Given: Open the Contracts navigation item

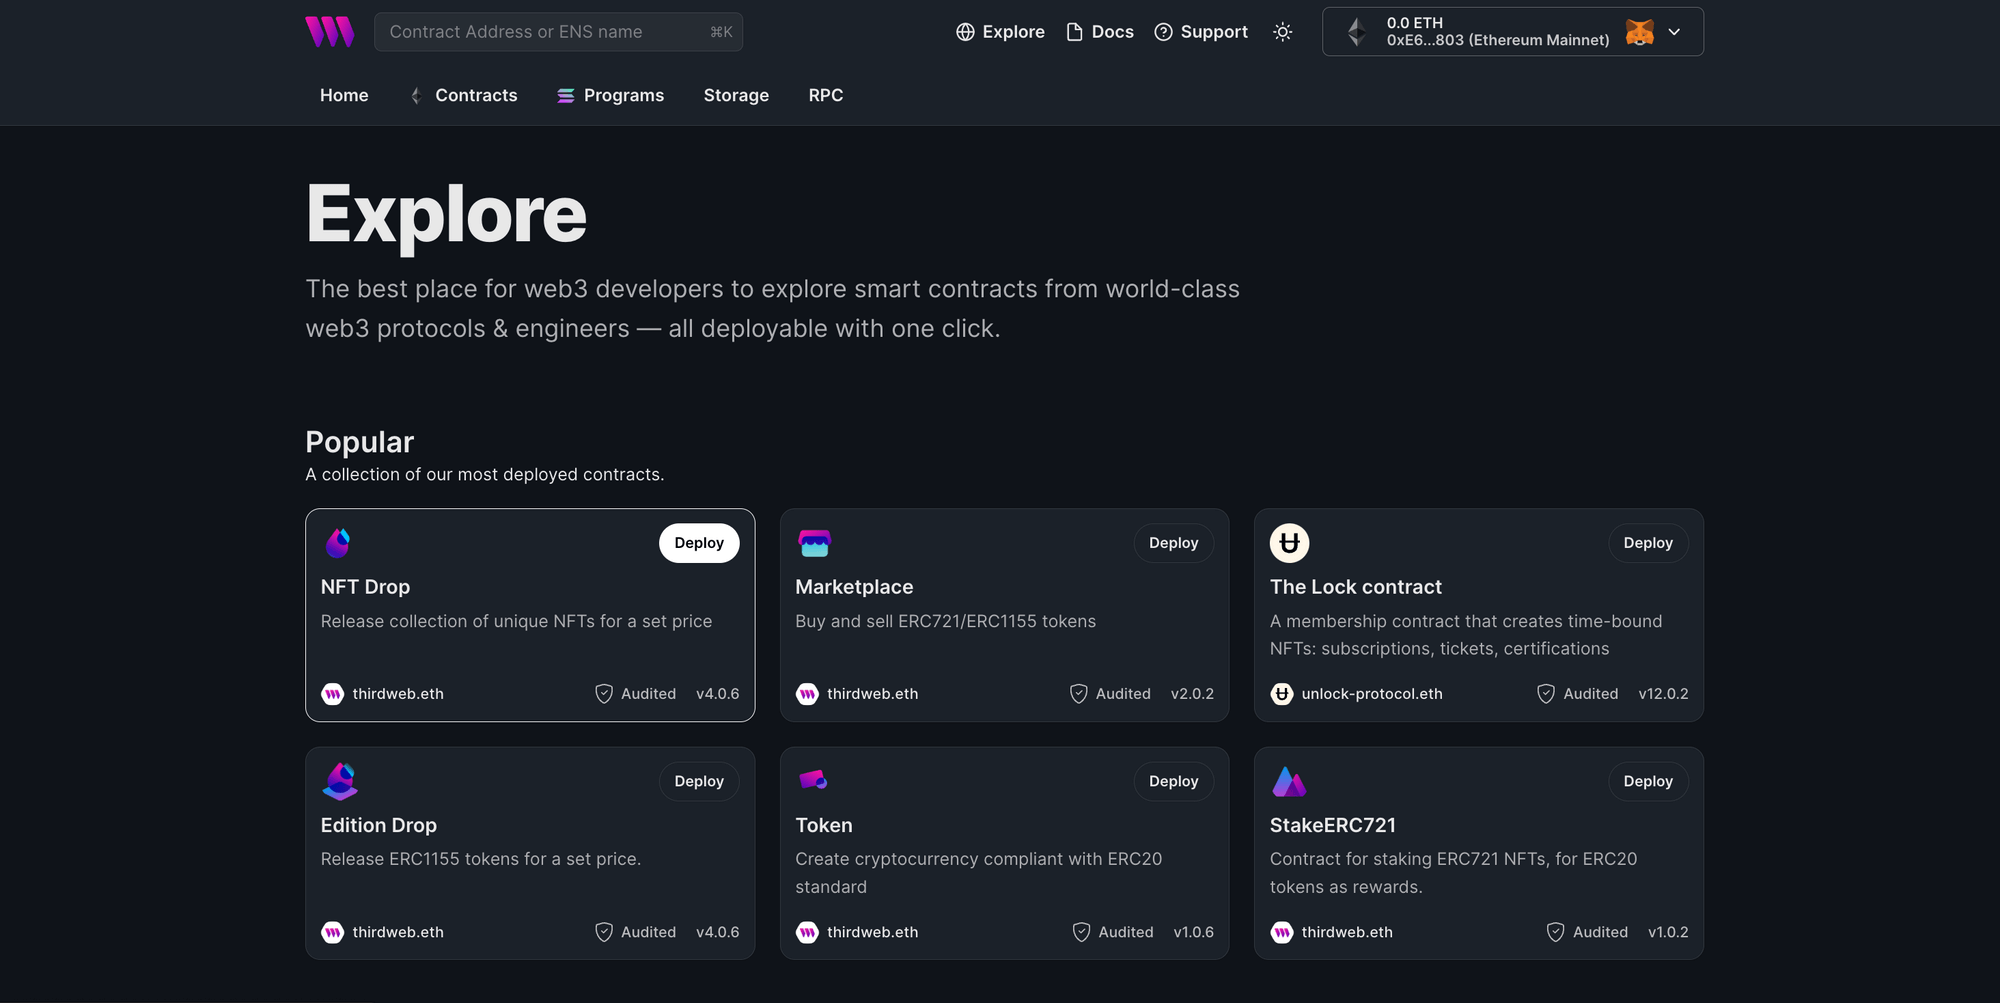Looking at the screenshot, I should point(476,95).
